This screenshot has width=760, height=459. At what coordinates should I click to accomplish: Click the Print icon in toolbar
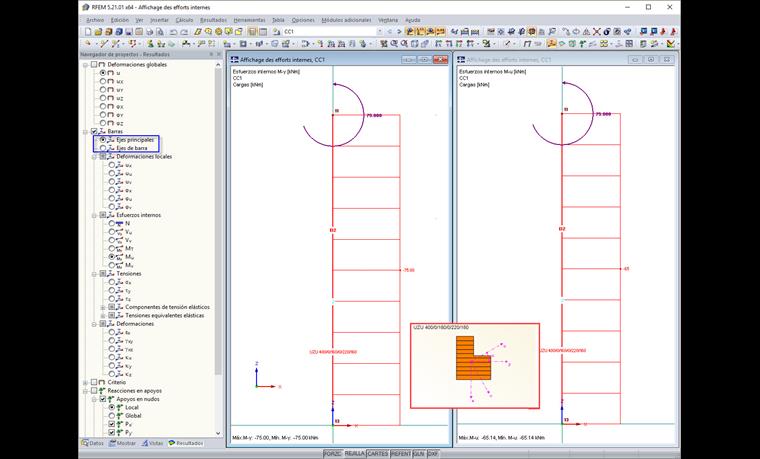[x=150, y=32]
